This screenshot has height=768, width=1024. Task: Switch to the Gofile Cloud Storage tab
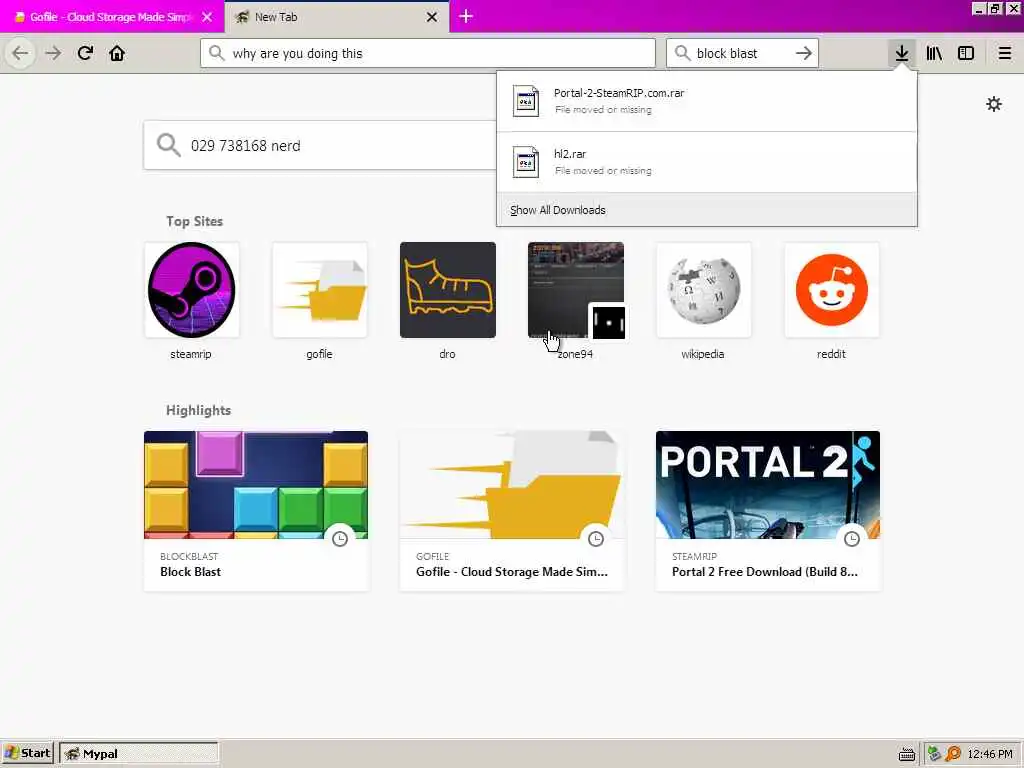[111, 17]
